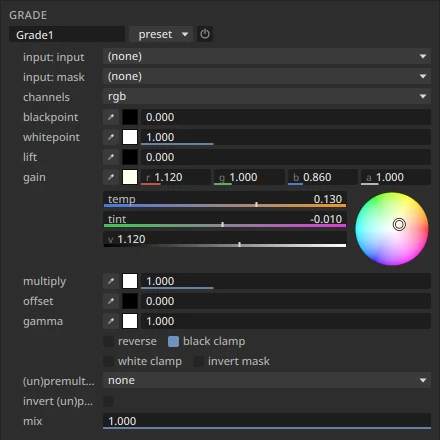Click the gain eyedropper icon
The height and width of the screenshot is (440, 440).
tap(111, 177)
